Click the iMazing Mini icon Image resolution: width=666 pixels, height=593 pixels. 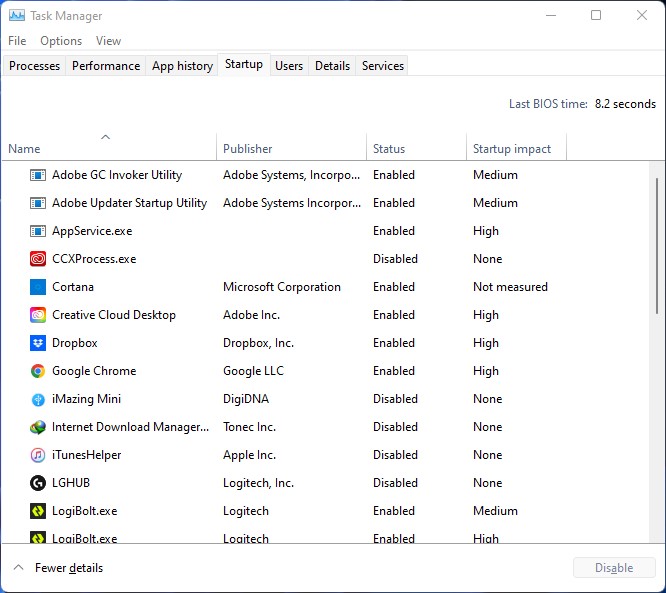(38, 399)
